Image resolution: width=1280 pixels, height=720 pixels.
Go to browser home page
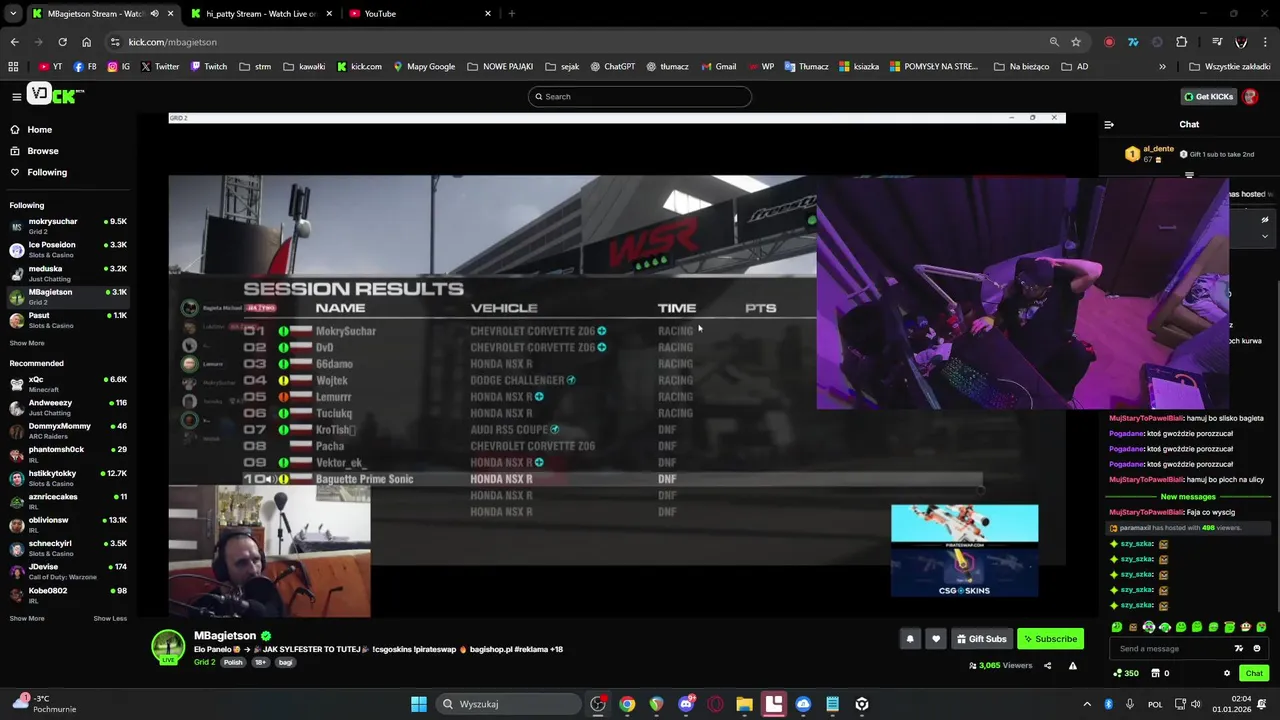tap(86, 42)
